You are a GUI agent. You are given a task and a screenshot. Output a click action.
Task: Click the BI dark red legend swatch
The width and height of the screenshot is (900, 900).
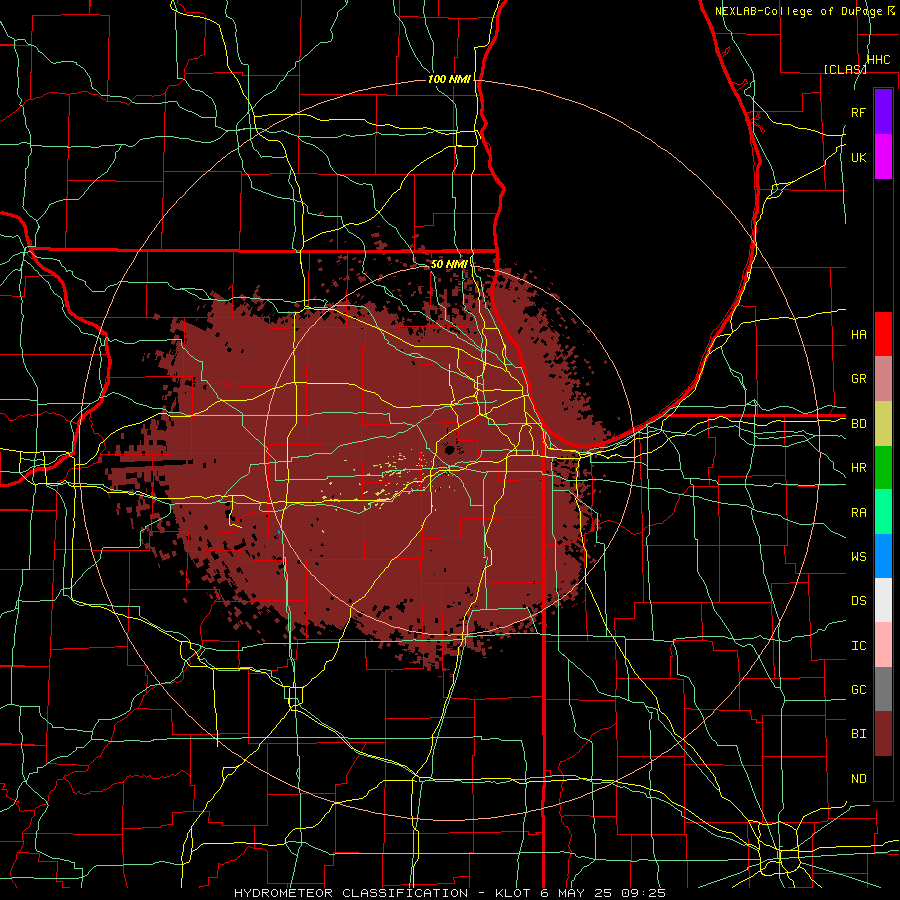tap(883, 734)
